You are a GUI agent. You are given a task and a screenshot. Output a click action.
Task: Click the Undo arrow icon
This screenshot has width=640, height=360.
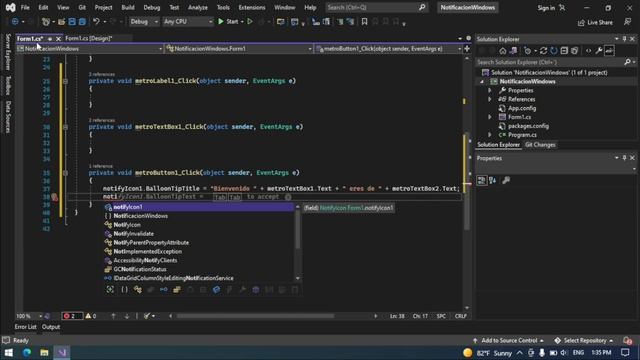point(96,22)
